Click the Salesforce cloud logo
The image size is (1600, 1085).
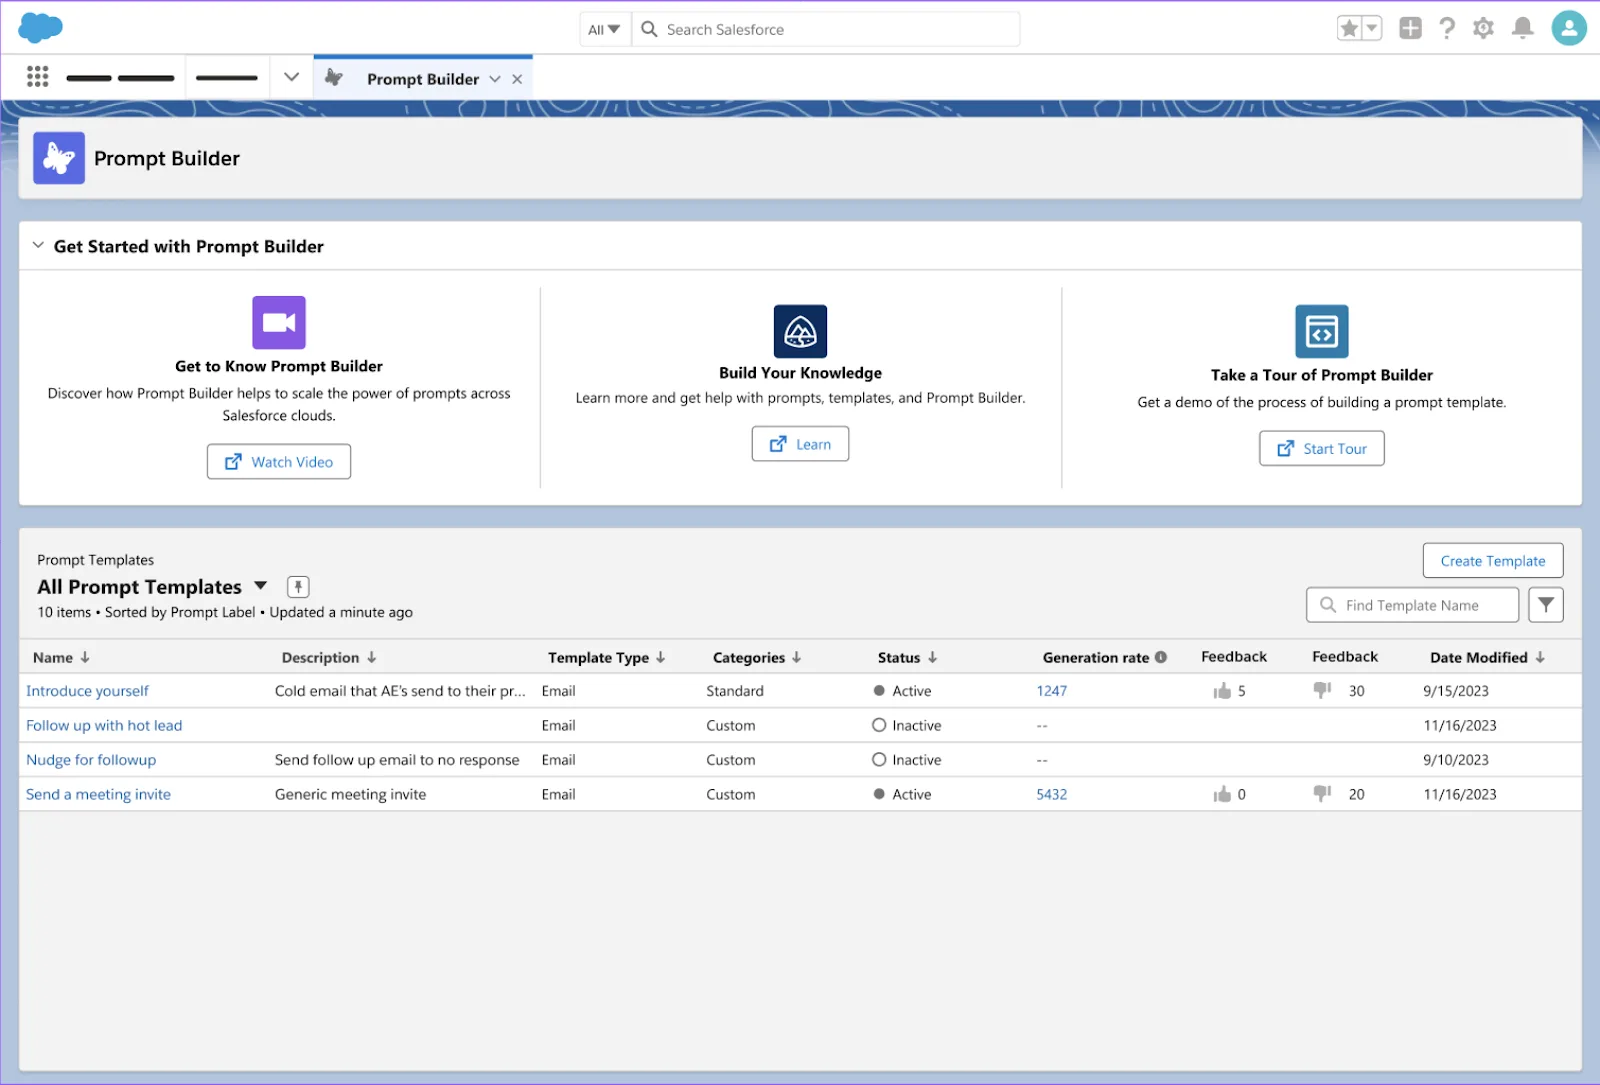[x=41, y=28]
